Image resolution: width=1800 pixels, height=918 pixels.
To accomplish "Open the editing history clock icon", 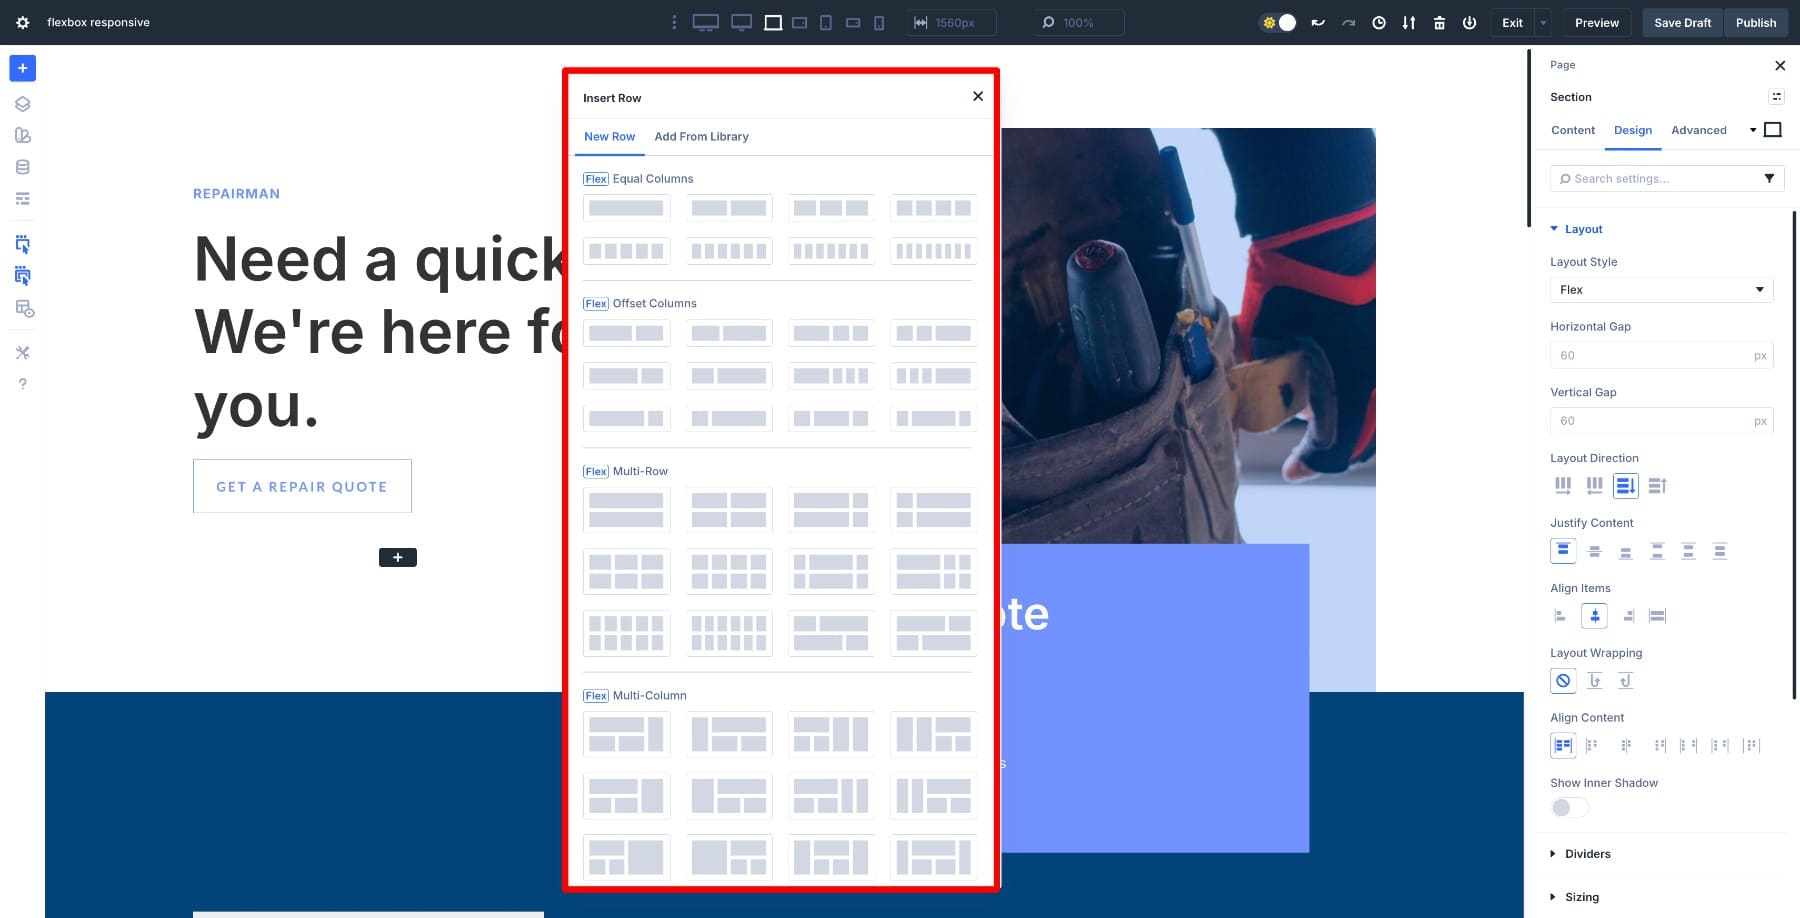I will click(x=1379, y=22).
